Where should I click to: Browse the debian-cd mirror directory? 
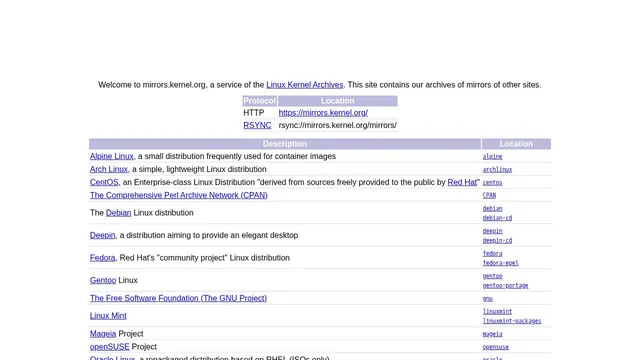click(497, 218)
